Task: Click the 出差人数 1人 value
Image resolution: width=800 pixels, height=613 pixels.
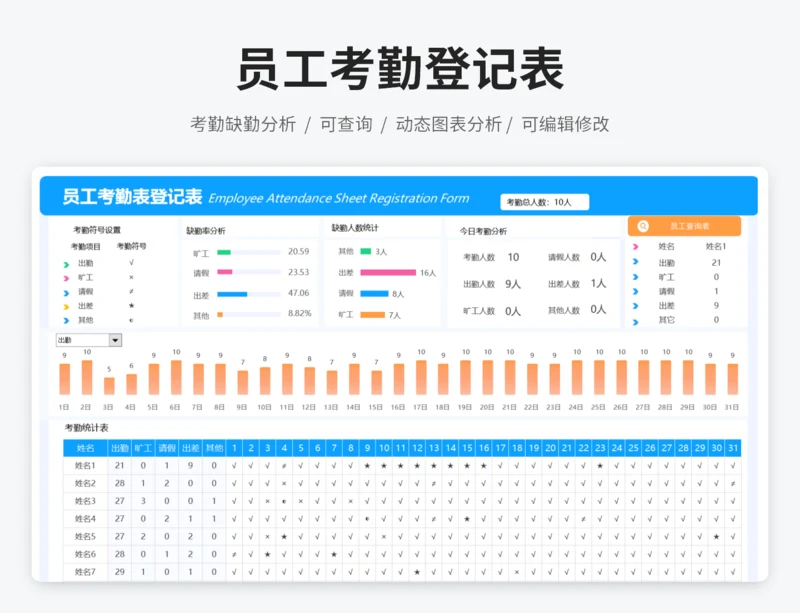Action: [598, 283]
